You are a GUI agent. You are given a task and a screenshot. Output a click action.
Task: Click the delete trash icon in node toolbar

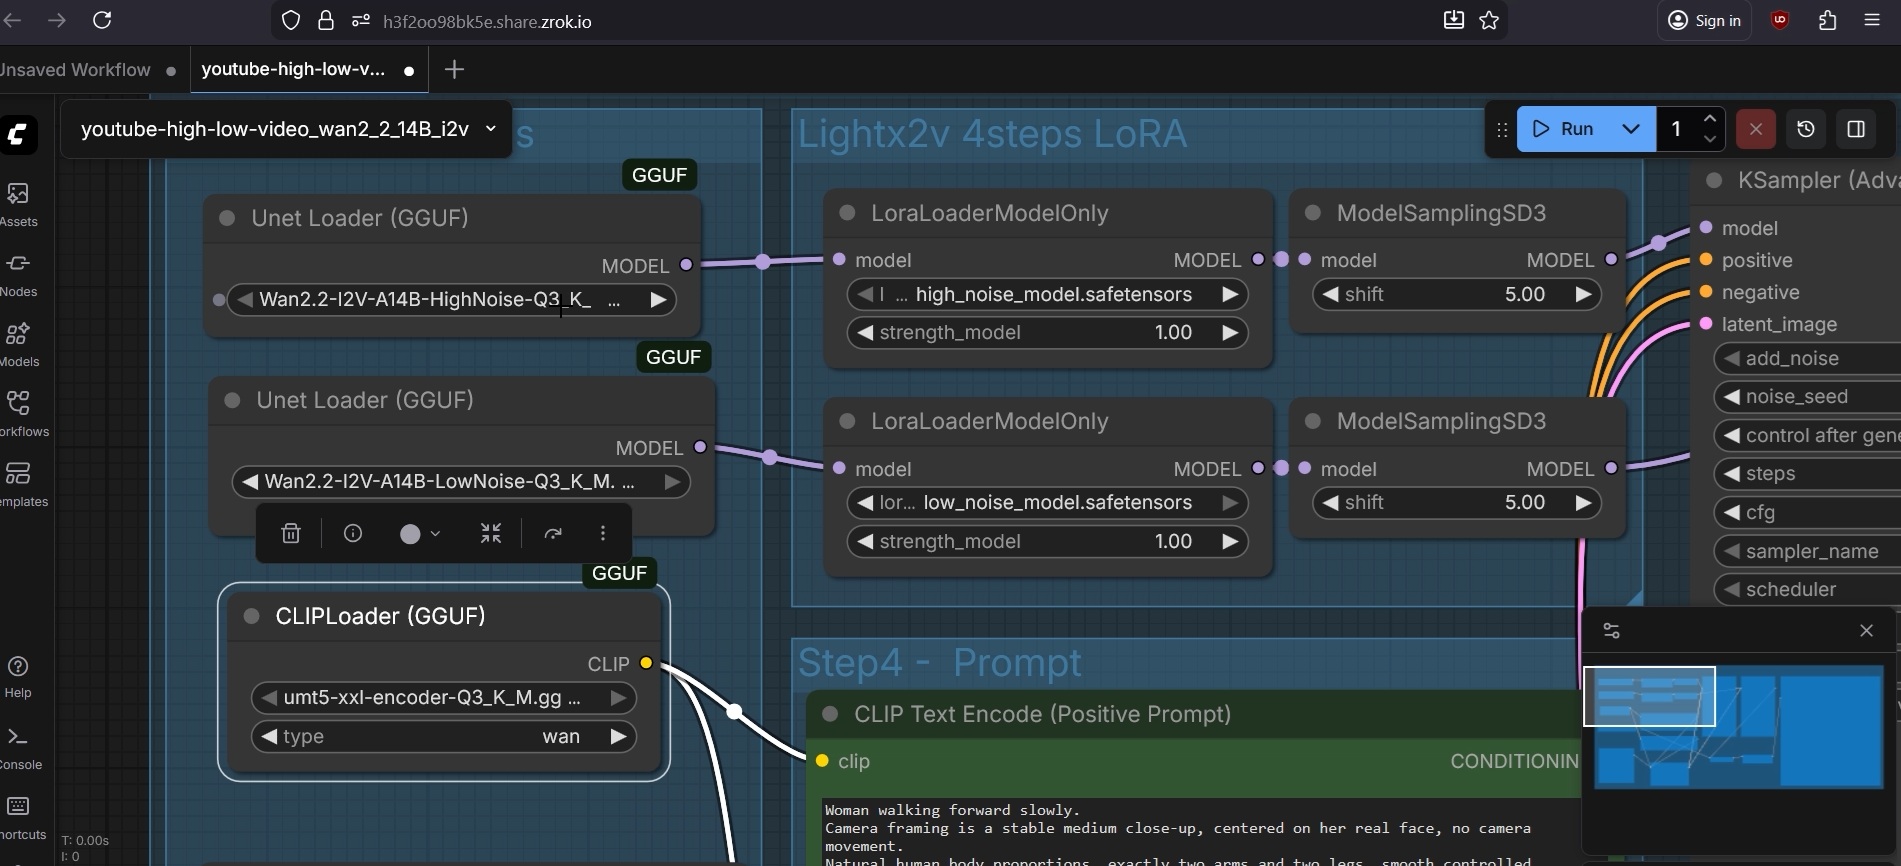click(x=291, y=534)
